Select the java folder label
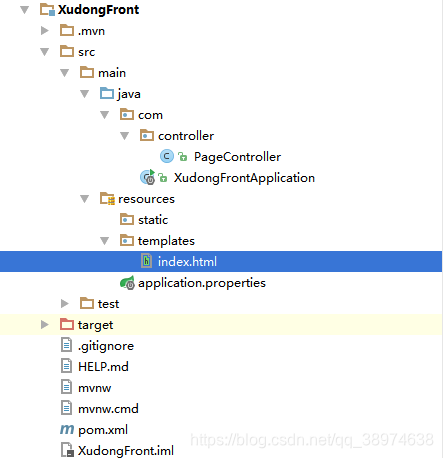 click(129, 94)
